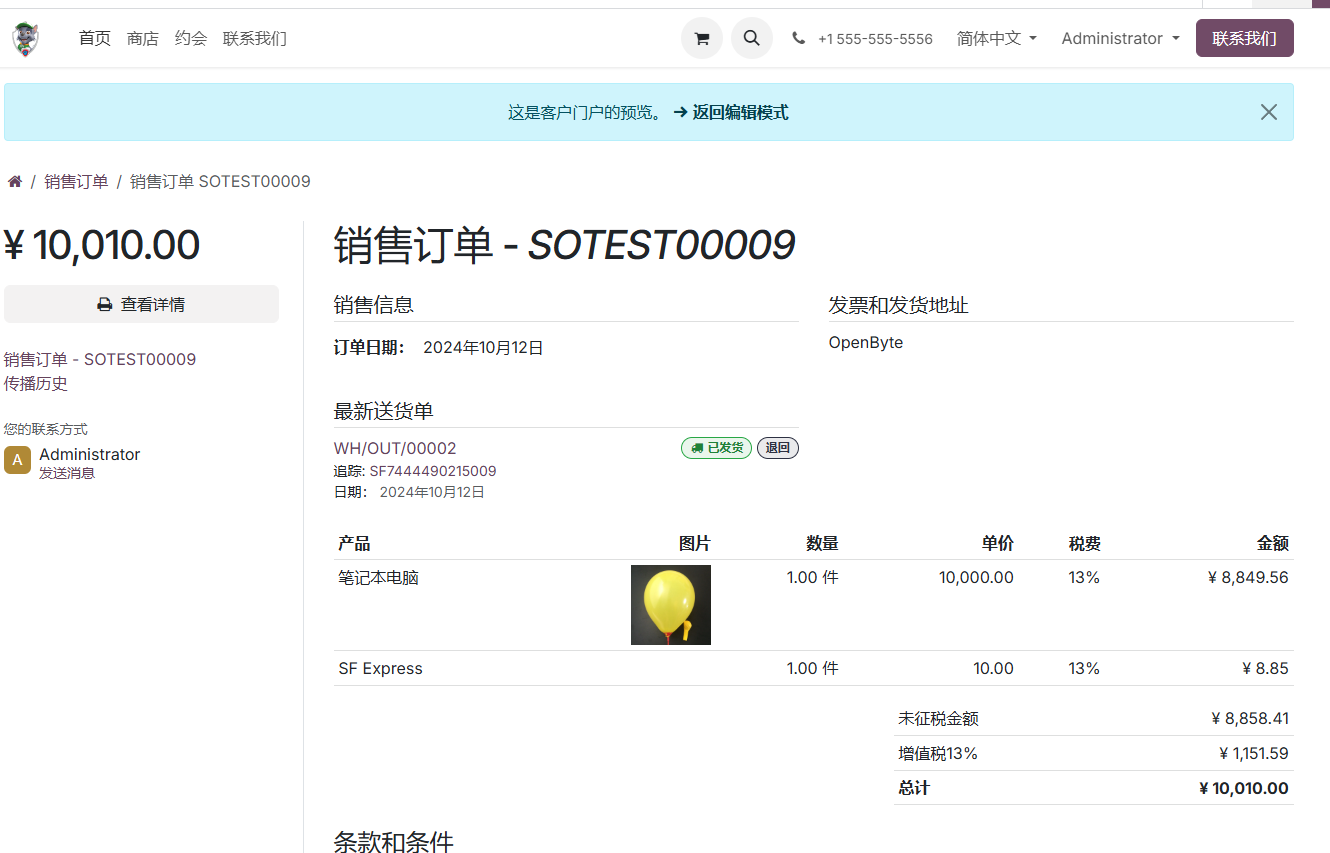The width and height of the screenshot is (1330, 853).
Task: Click the 发送消息 link
Action: (x=67, y=474)
